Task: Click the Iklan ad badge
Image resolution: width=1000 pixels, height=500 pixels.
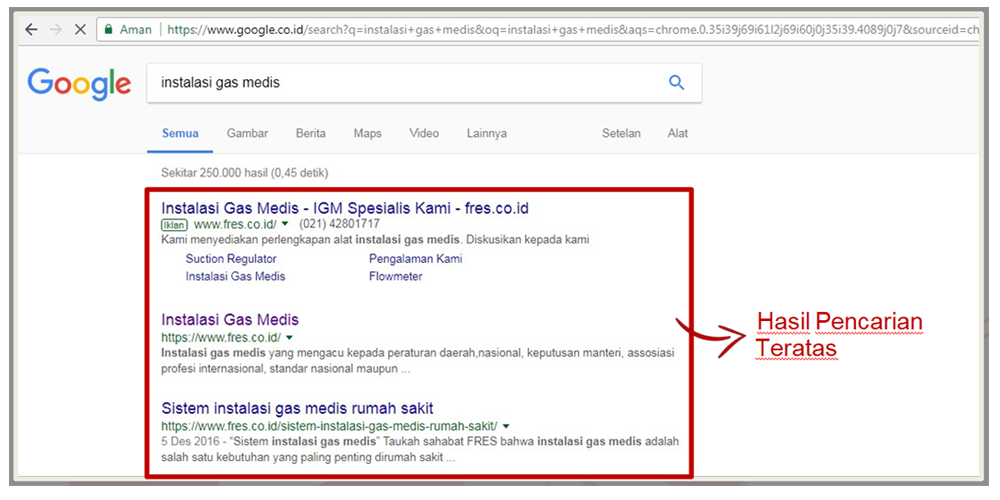Action: (x=174, y=224)
